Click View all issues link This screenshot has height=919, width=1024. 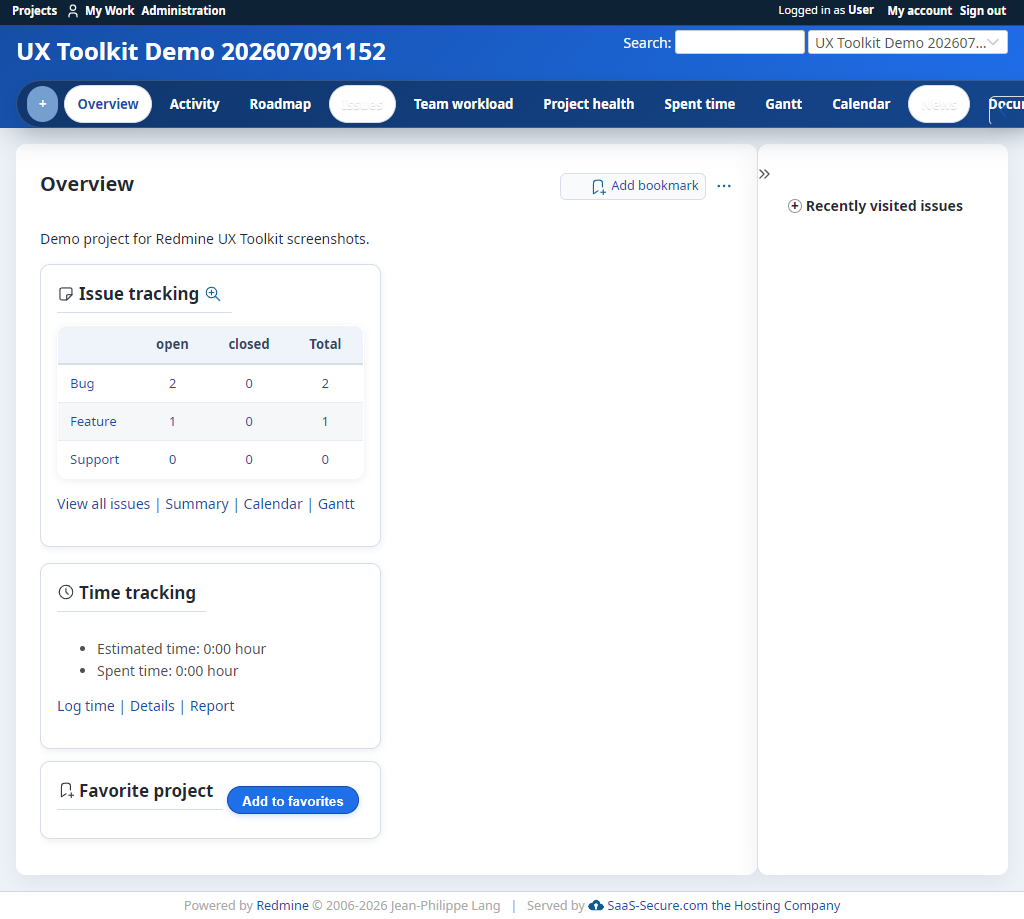103,504
